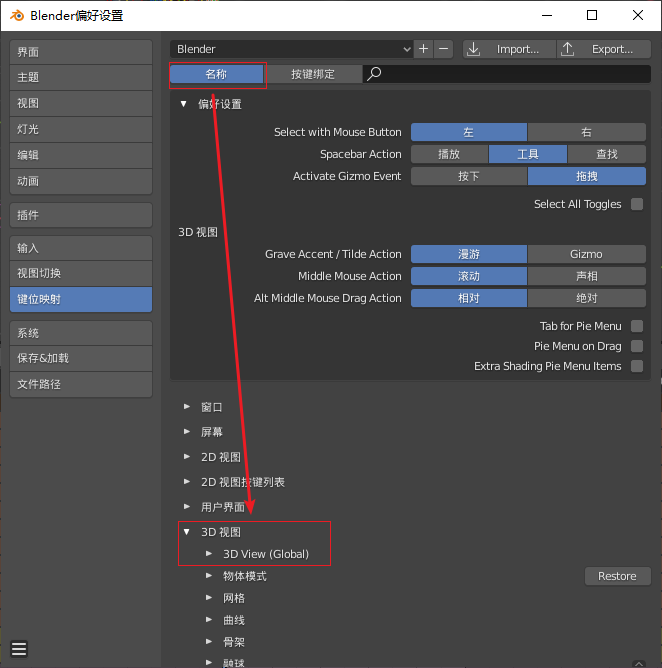Click the Blender logo in title bar
662x668 pixels.
(17, 16)
